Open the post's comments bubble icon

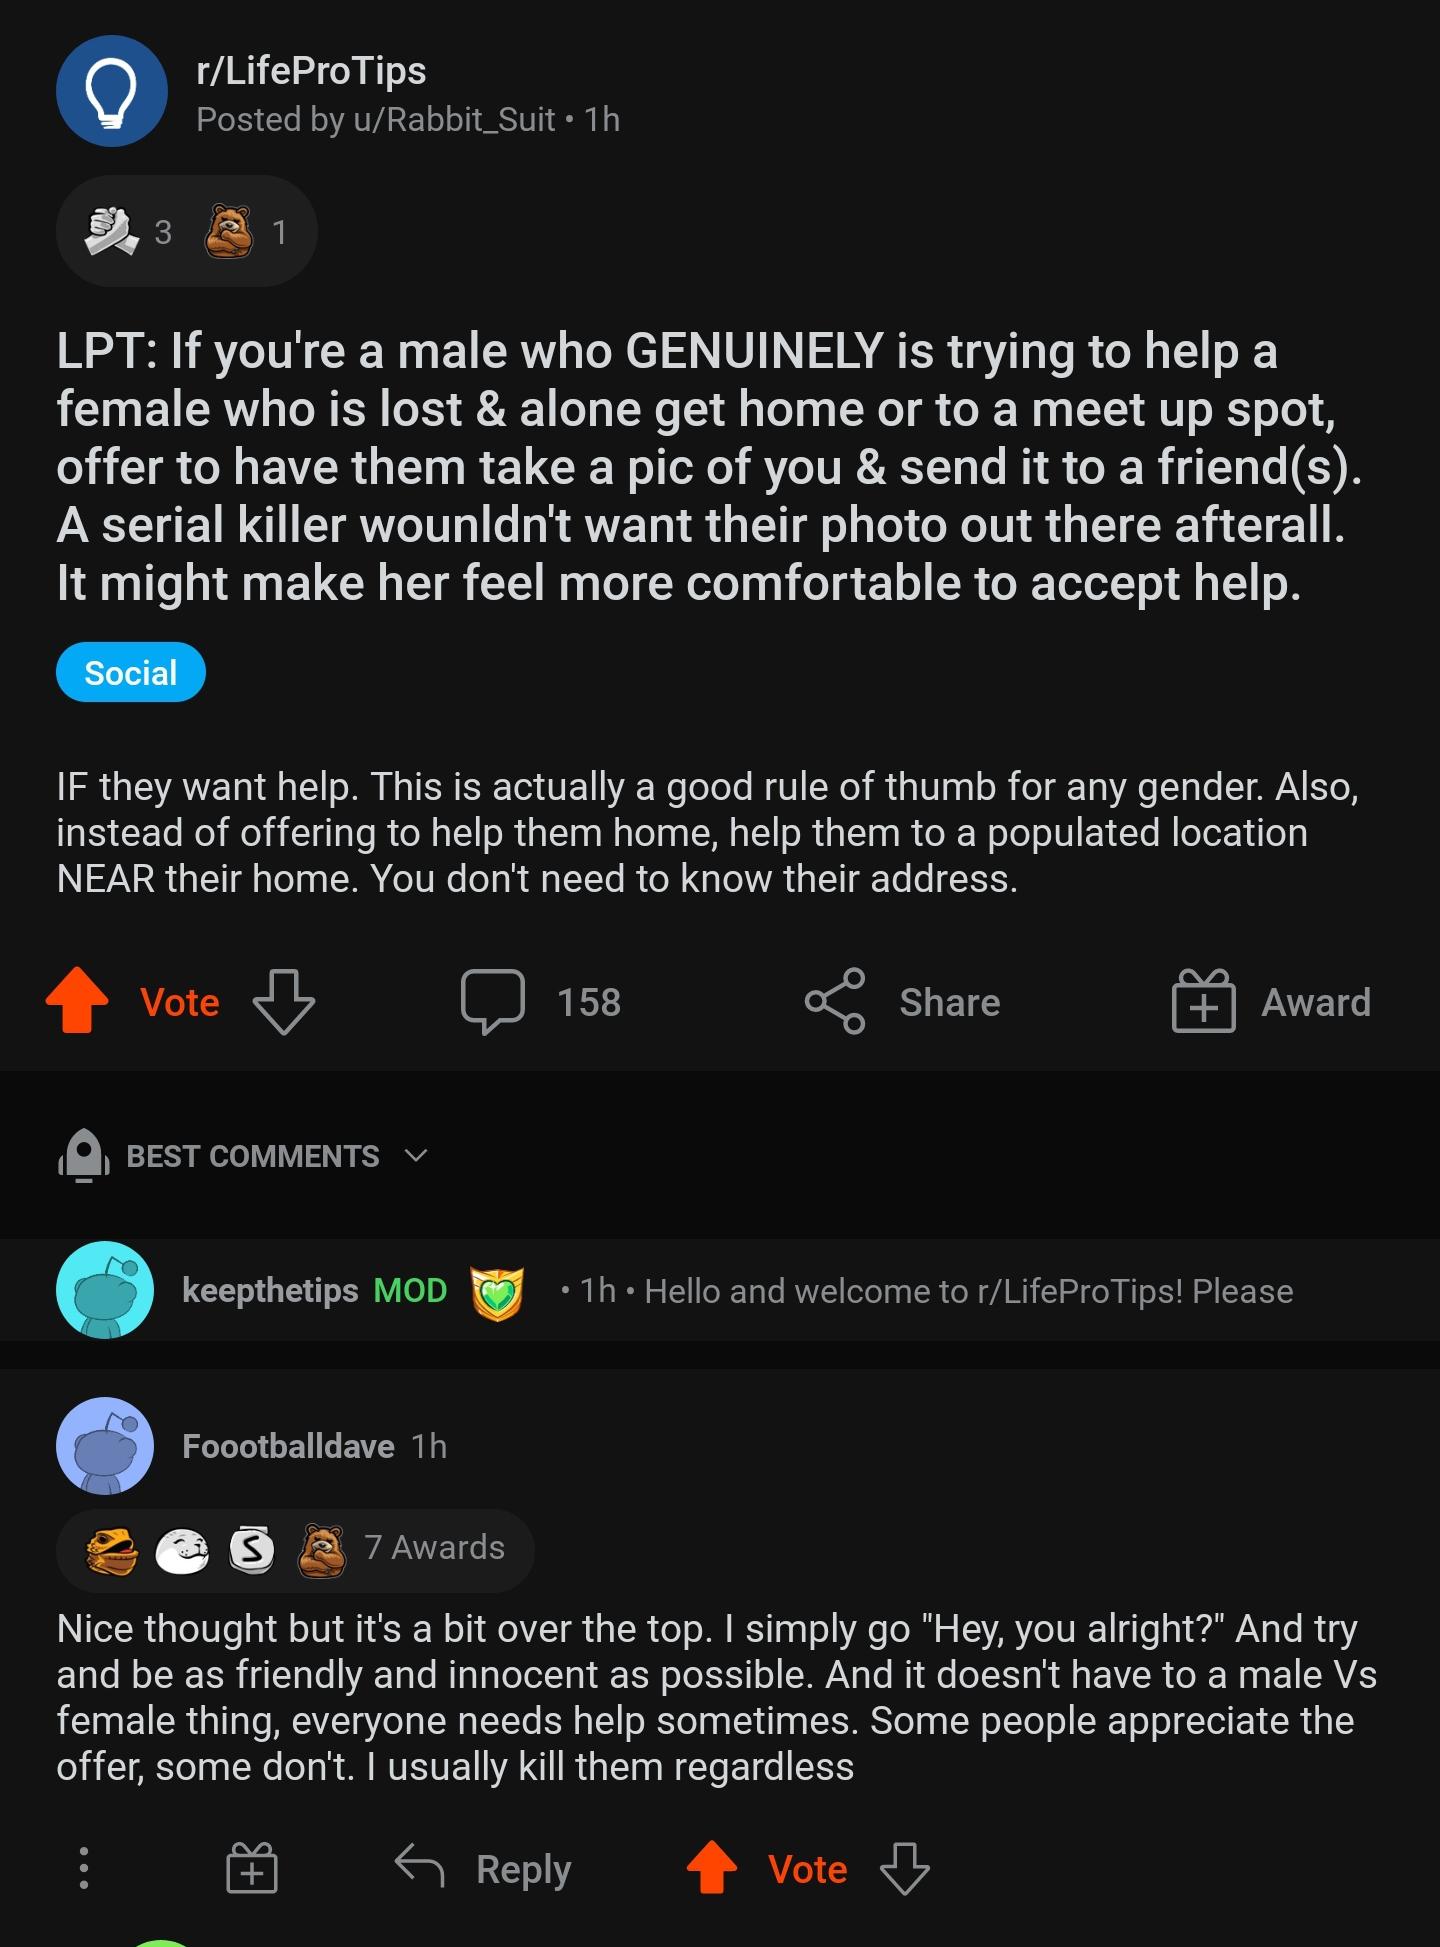492,1001
